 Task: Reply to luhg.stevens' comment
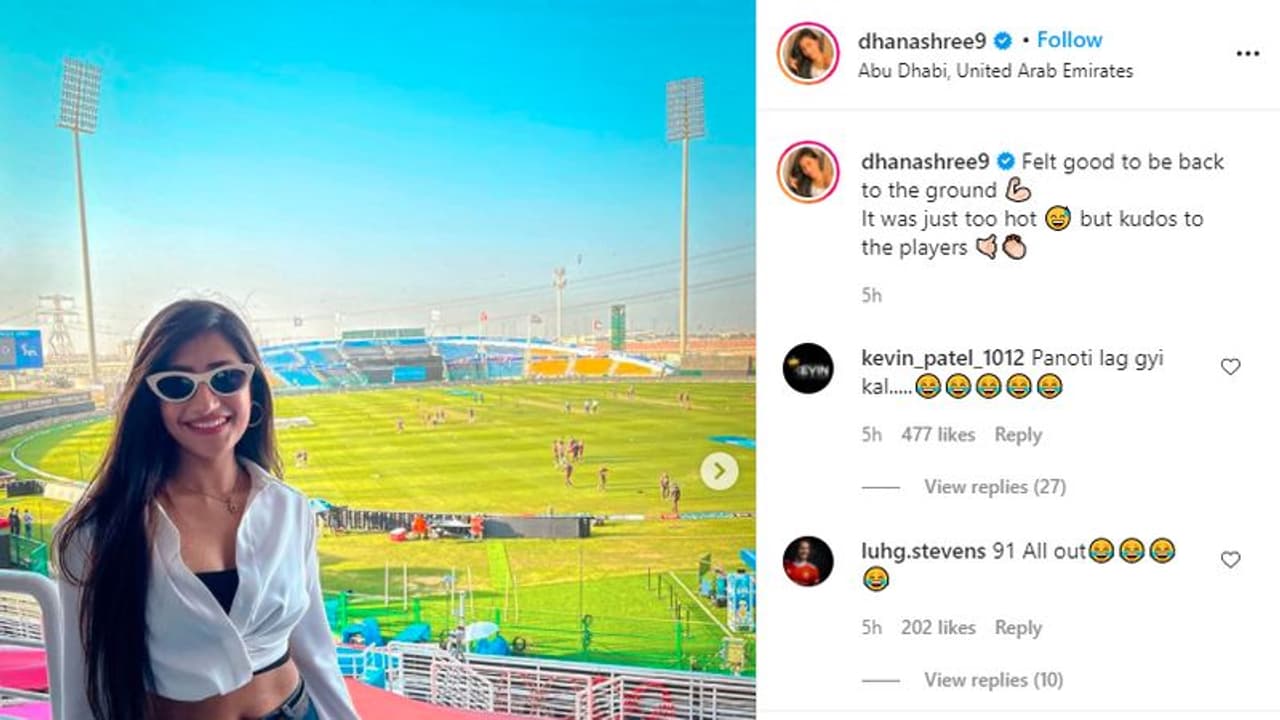(x=1018, y=628)
